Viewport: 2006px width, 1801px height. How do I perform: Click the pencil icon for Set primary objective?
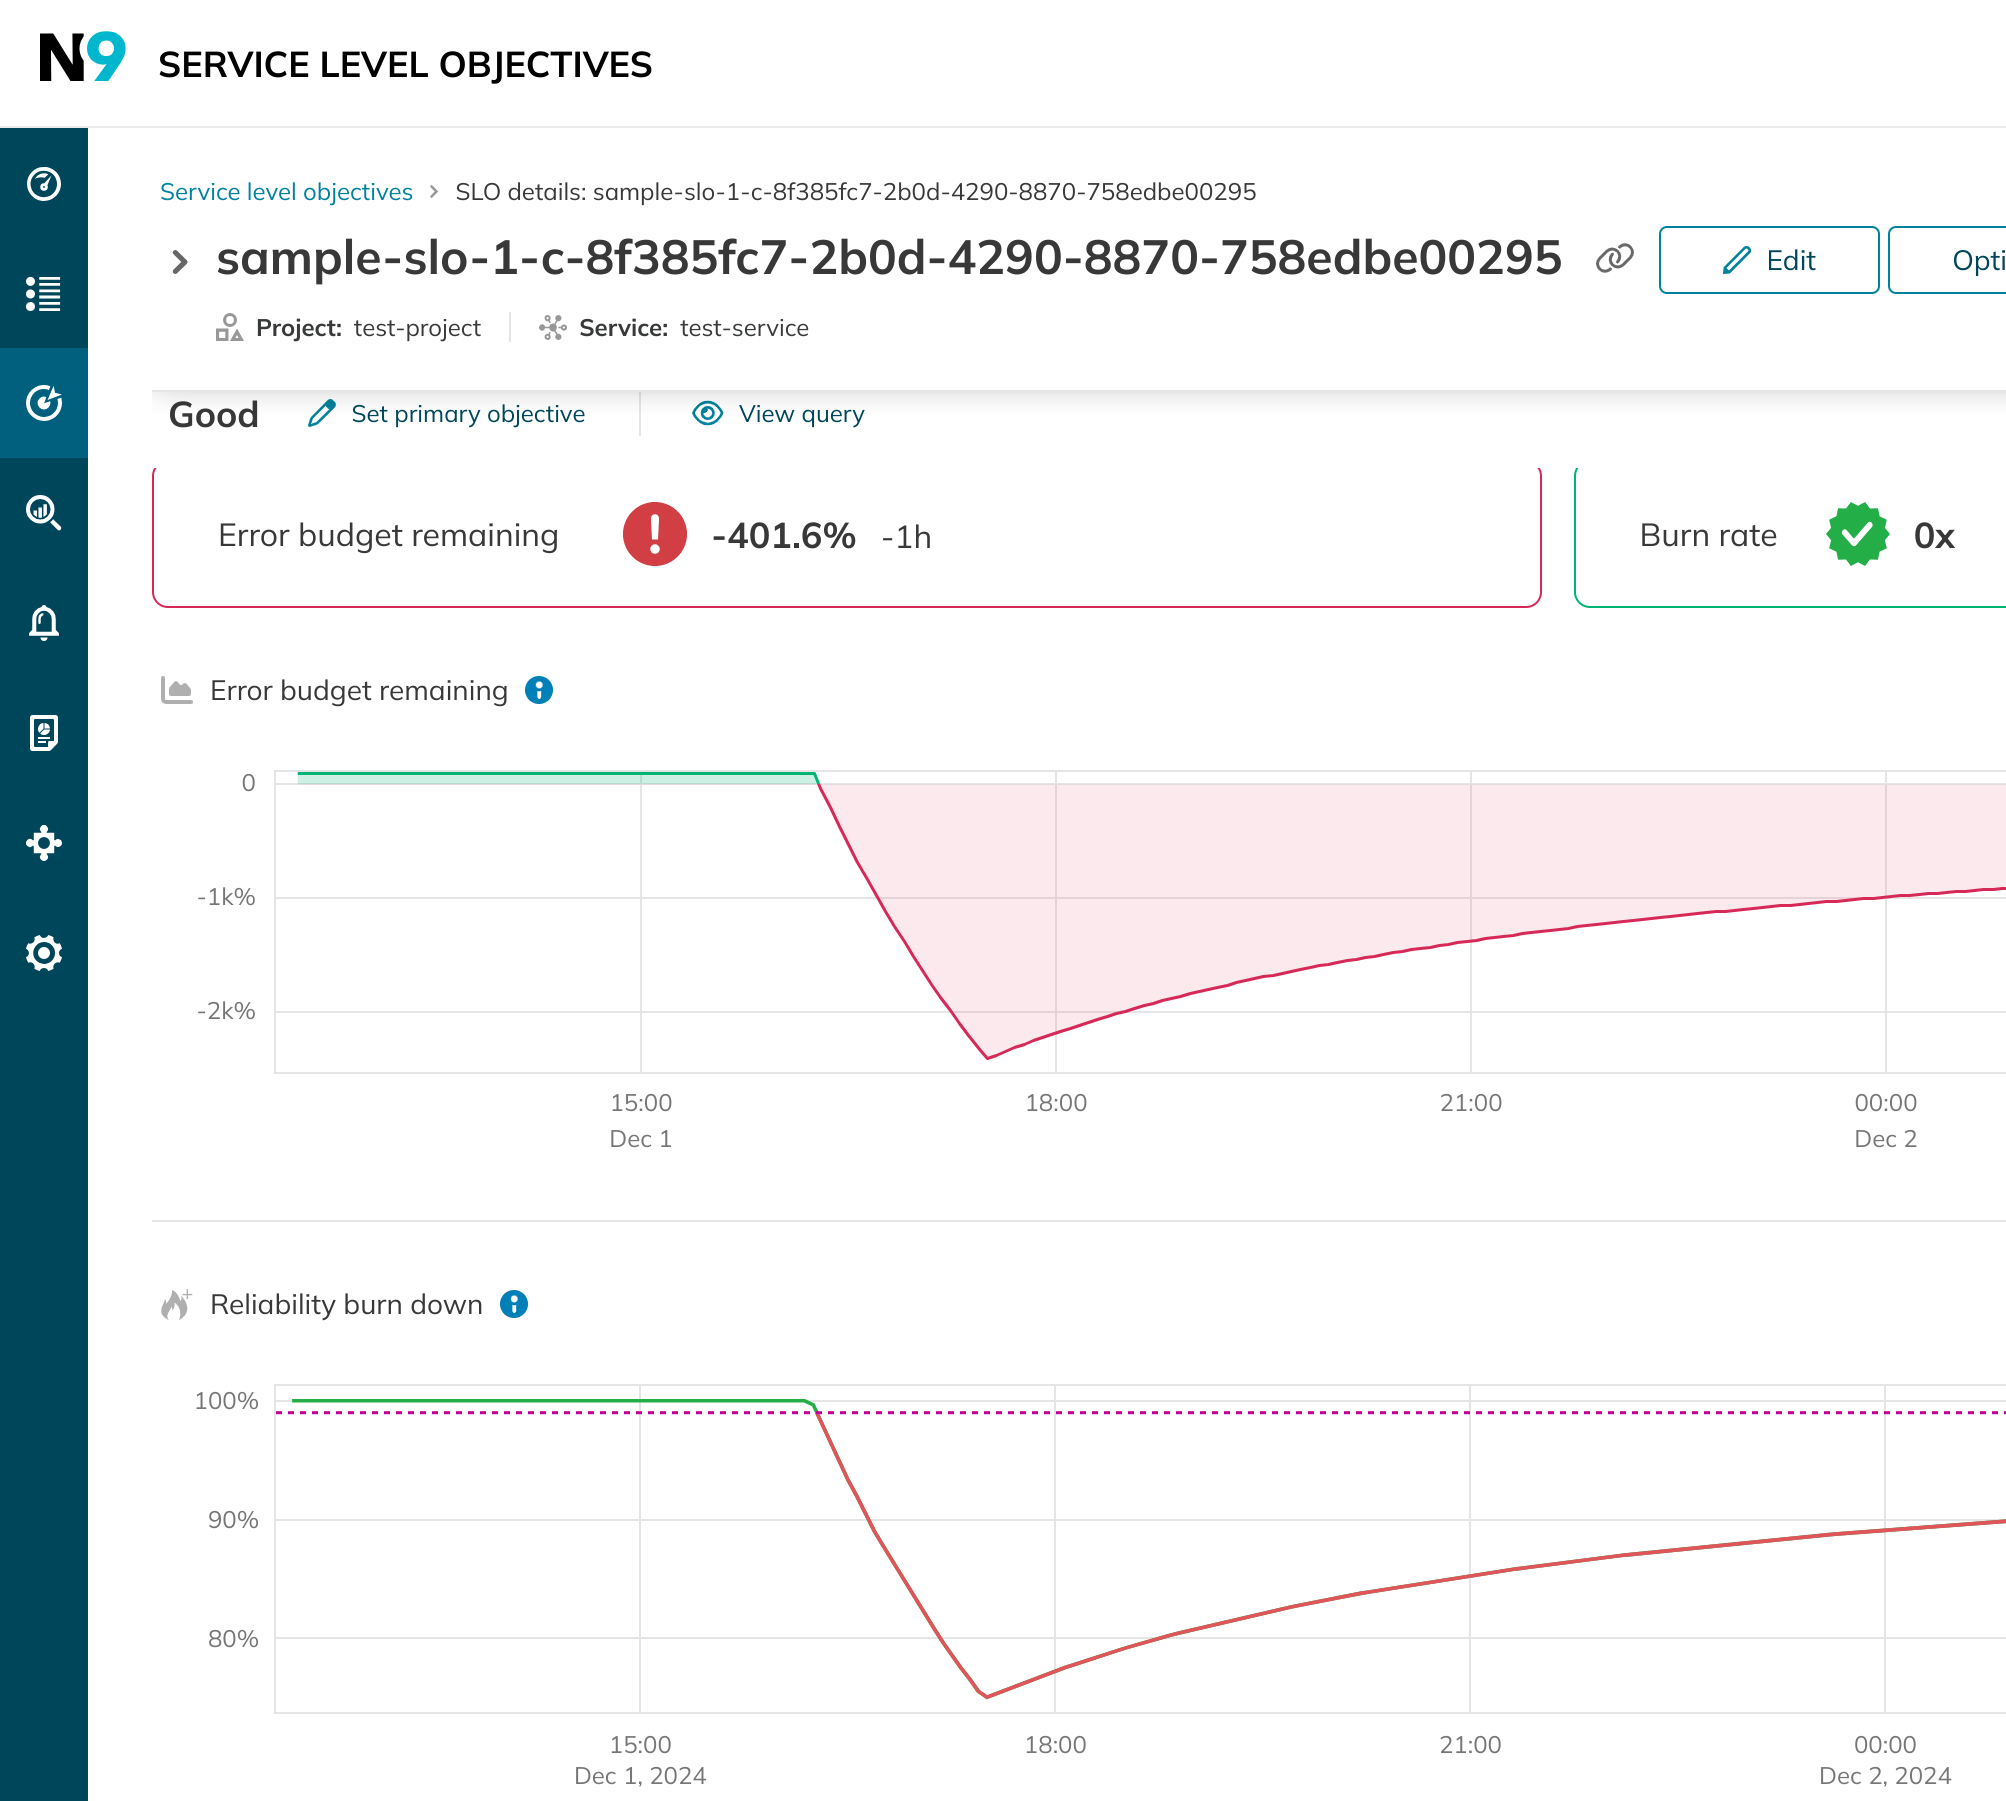point(322,413)
